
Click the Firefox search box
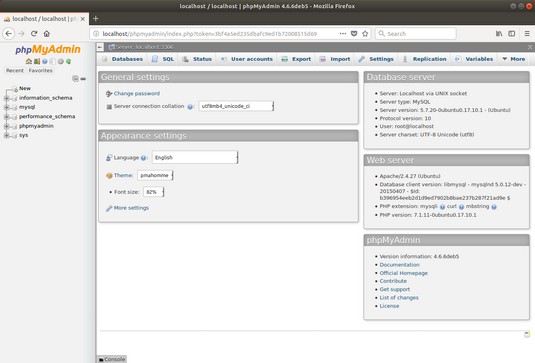(x=416, y=33)
